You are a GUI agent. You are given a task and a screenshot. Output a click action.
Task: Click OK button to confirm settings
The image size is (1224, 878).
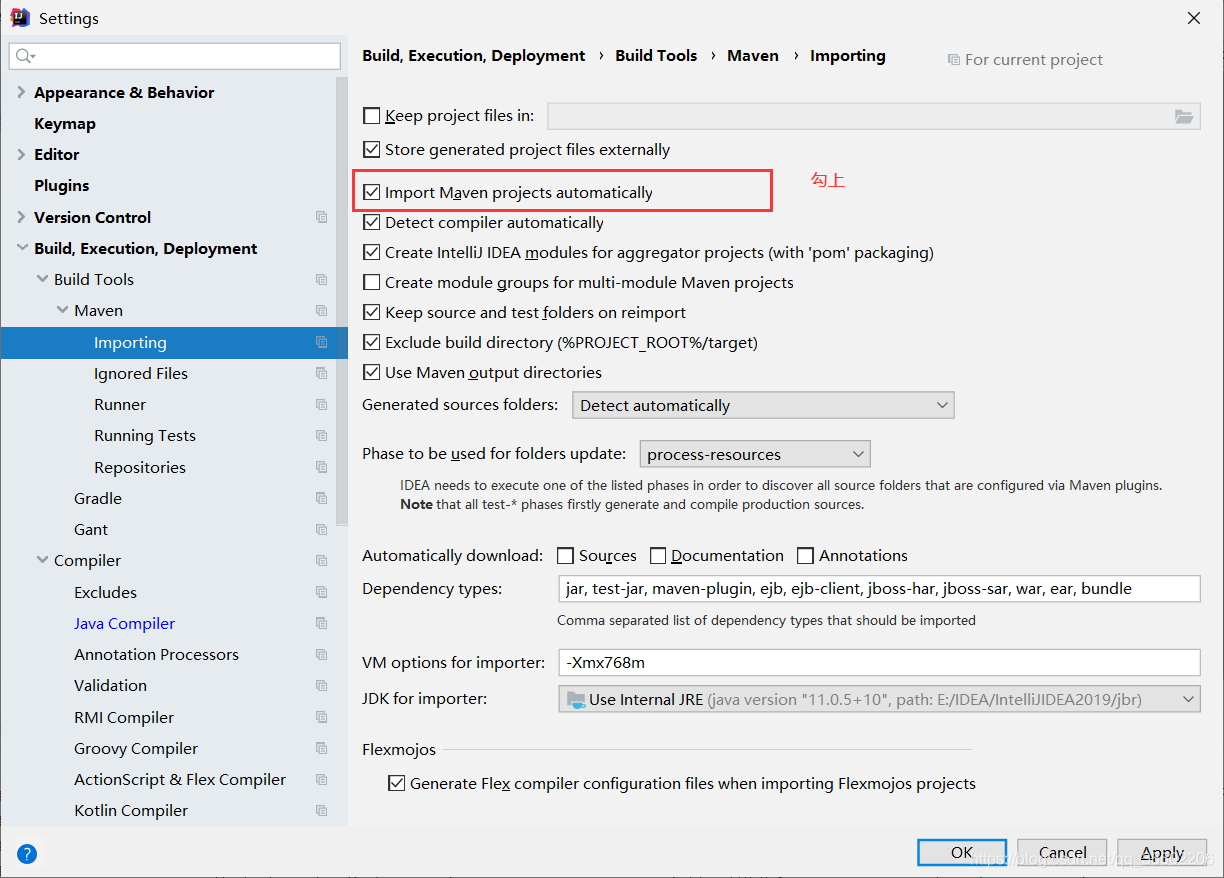point(962,852)
